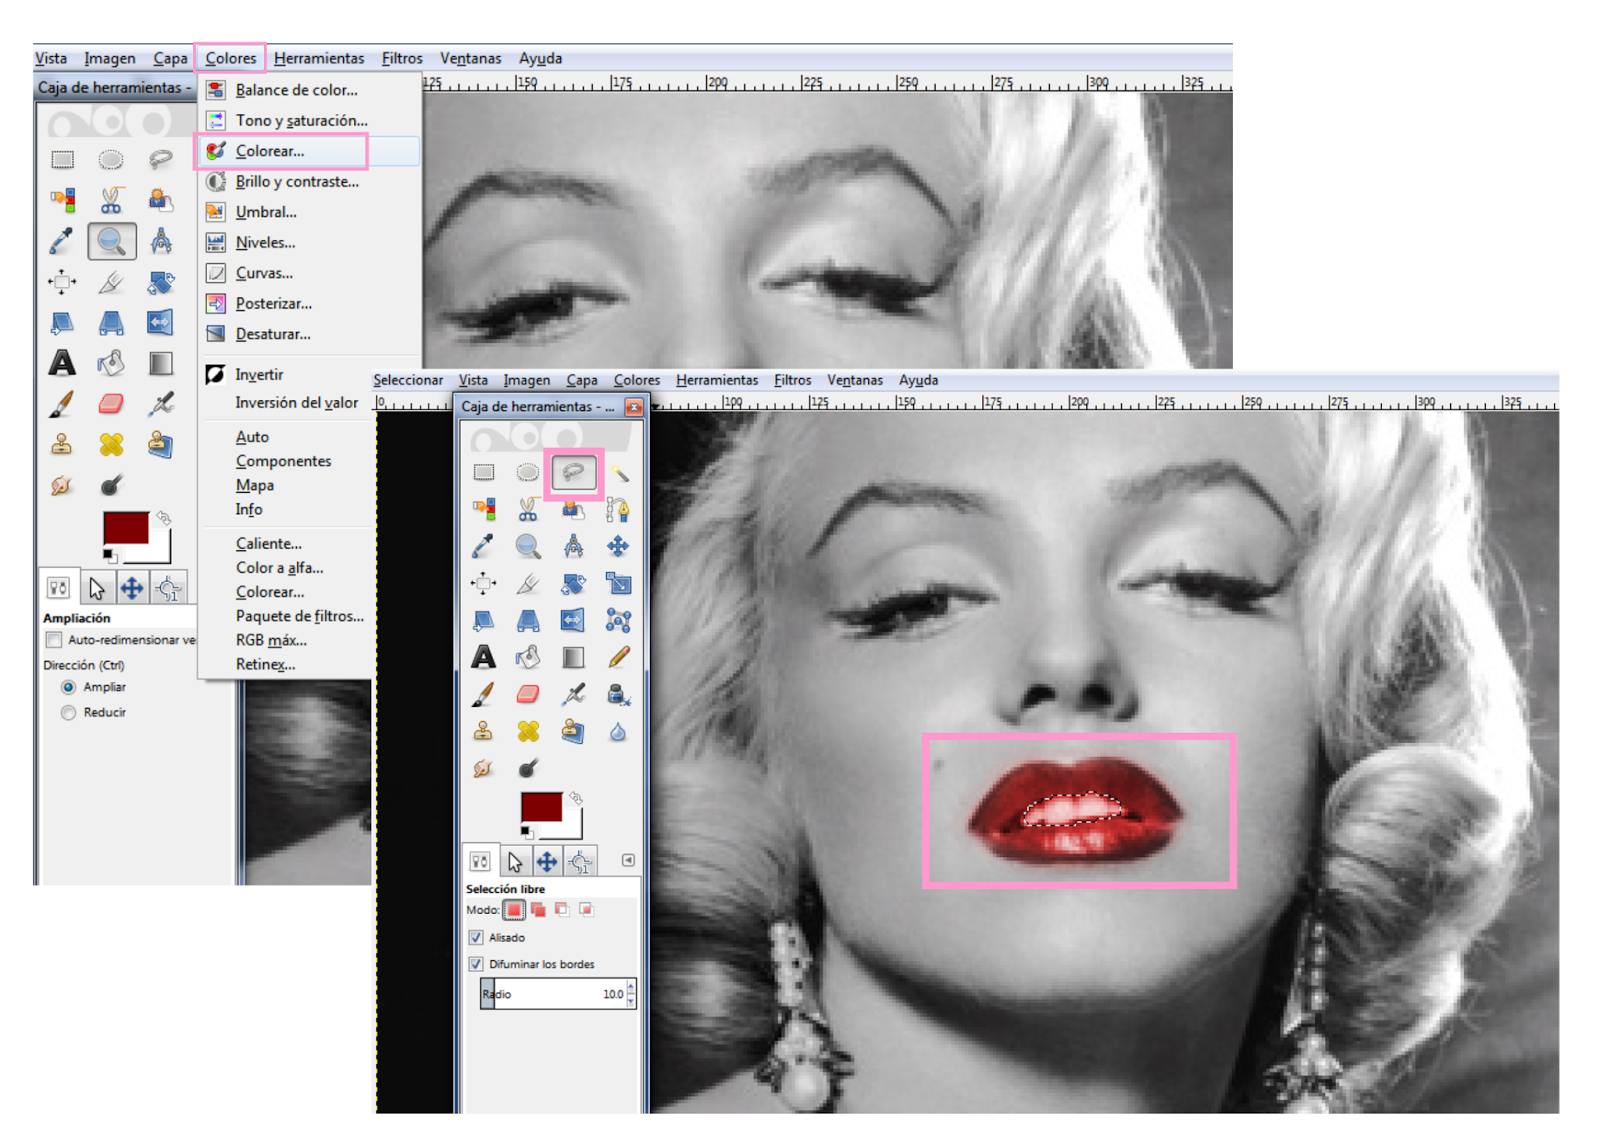Pick Scale tool in front toolbox
Viewport: 1600px width, 1132px height.
tap(619, 583)
